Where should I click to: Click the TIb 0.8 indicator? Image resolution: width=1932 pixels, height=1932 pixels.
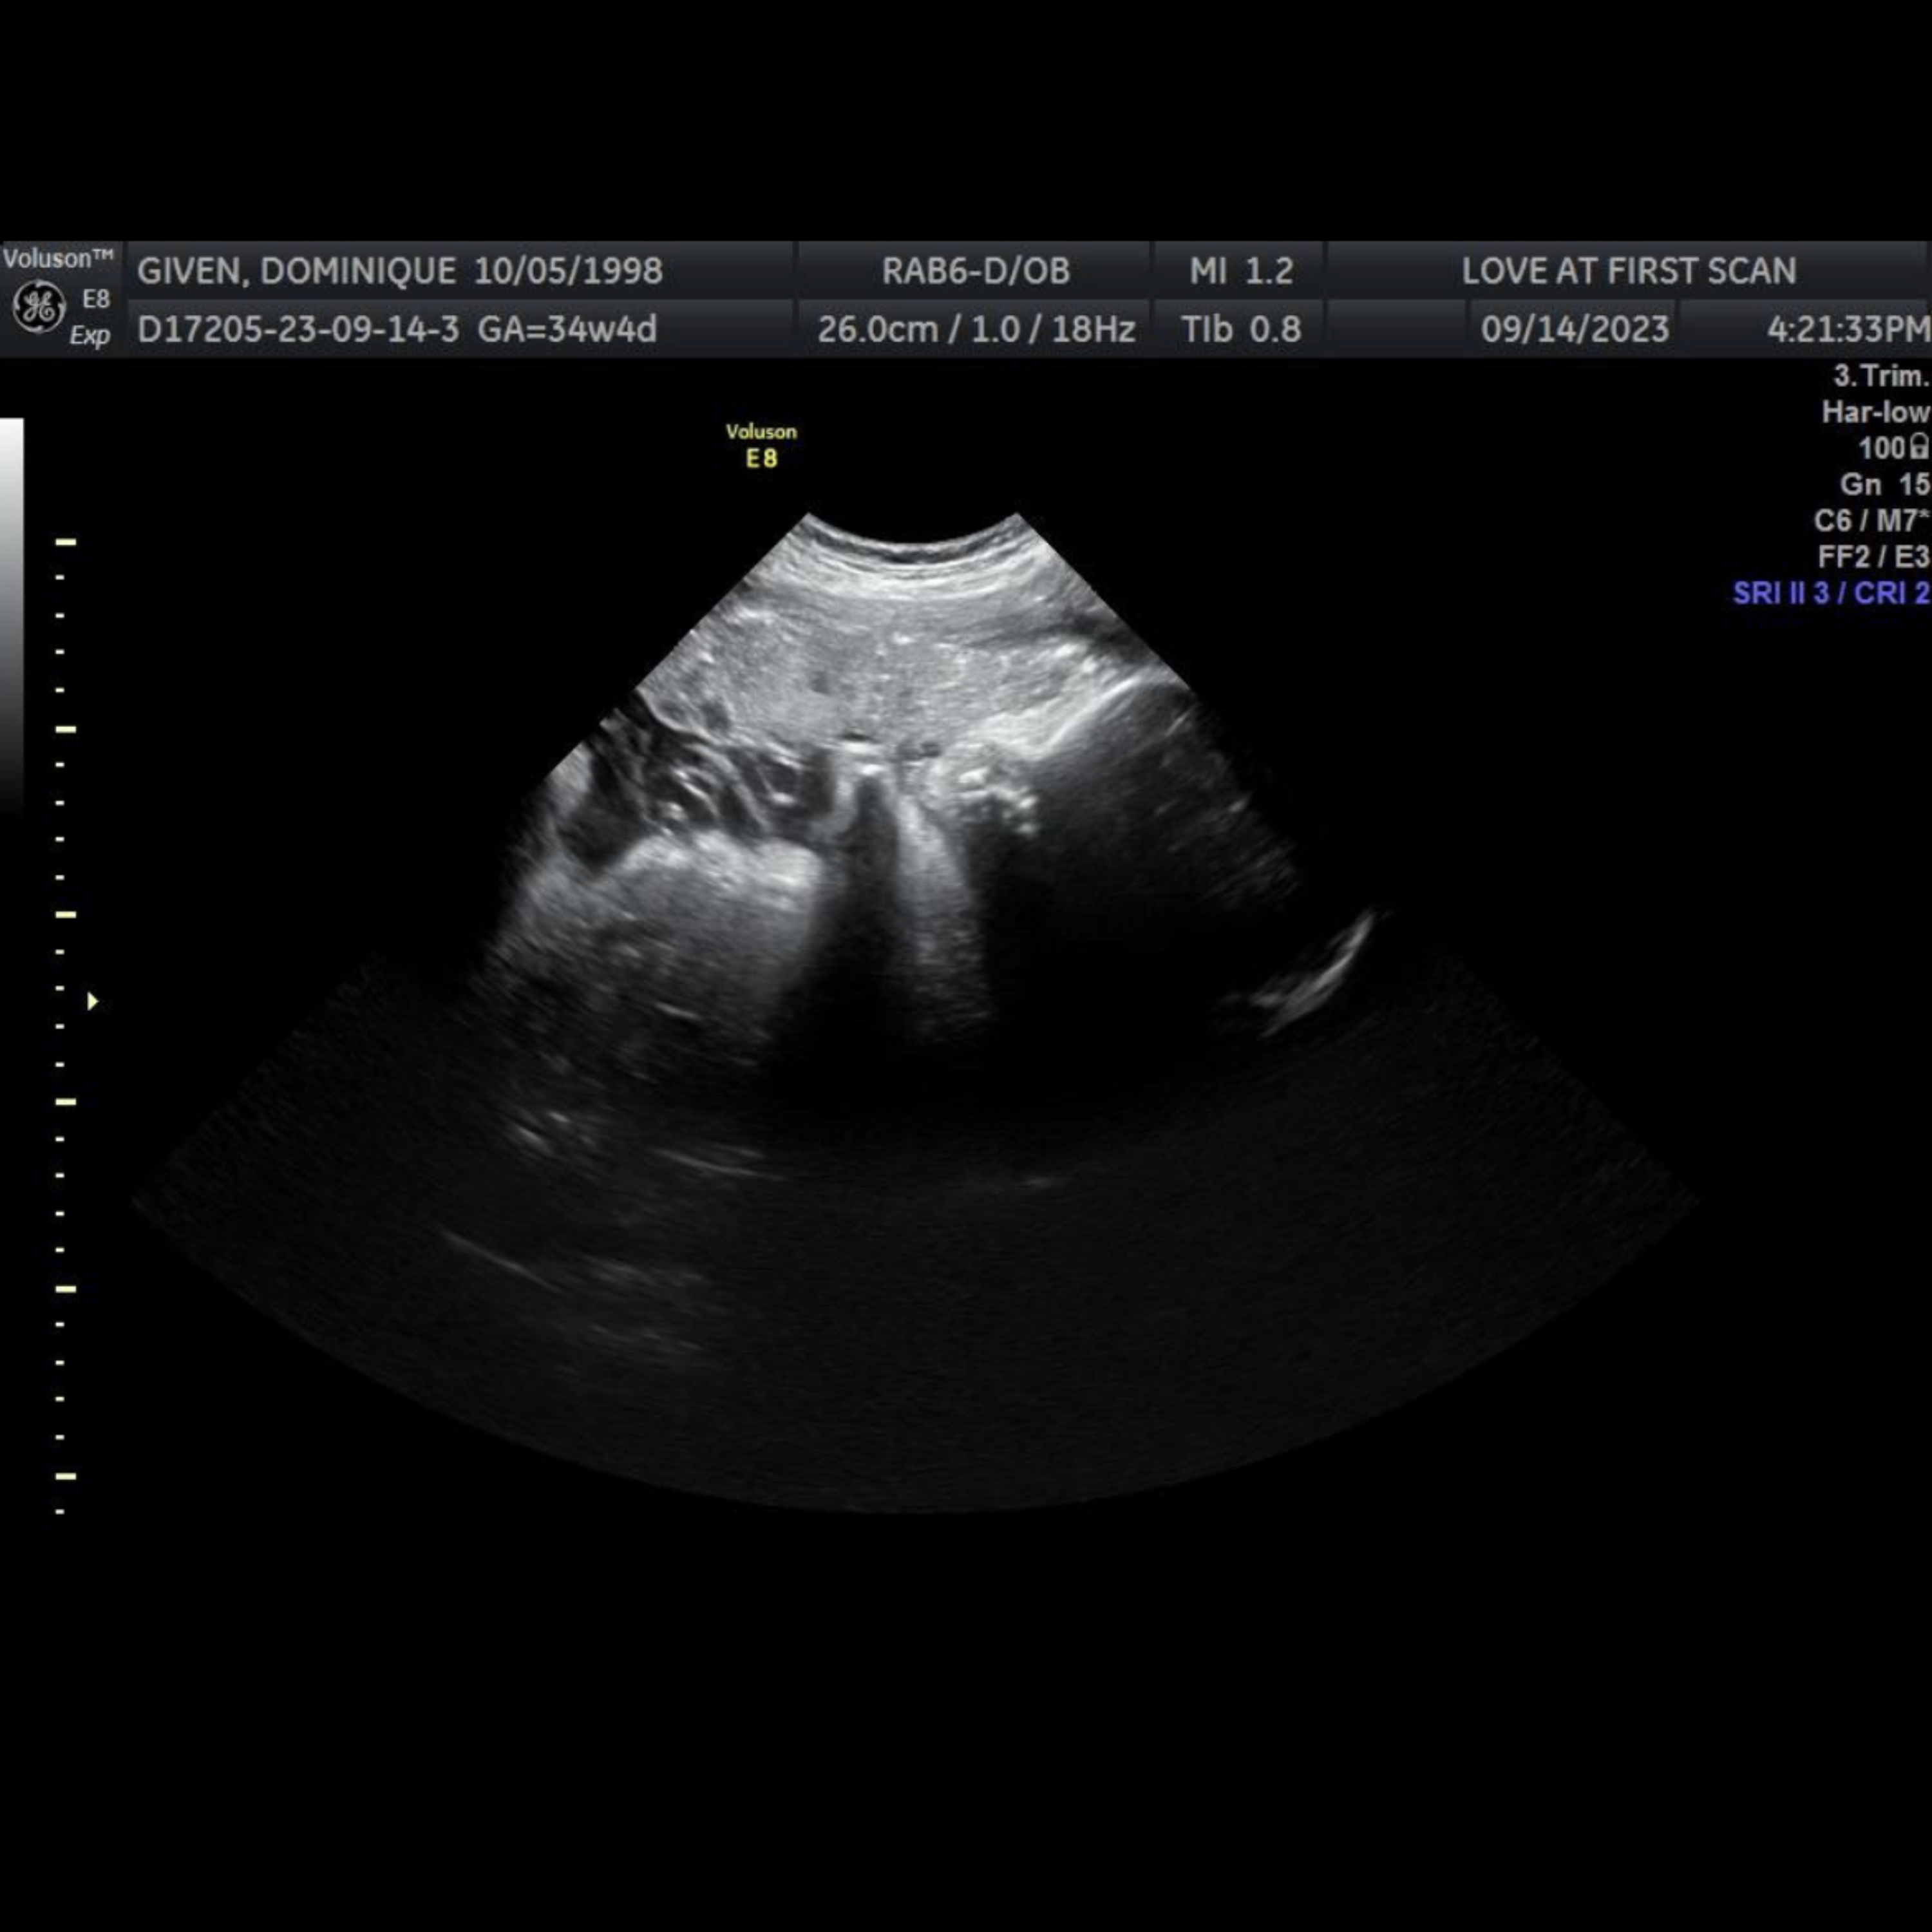(x=1240, y=329)
